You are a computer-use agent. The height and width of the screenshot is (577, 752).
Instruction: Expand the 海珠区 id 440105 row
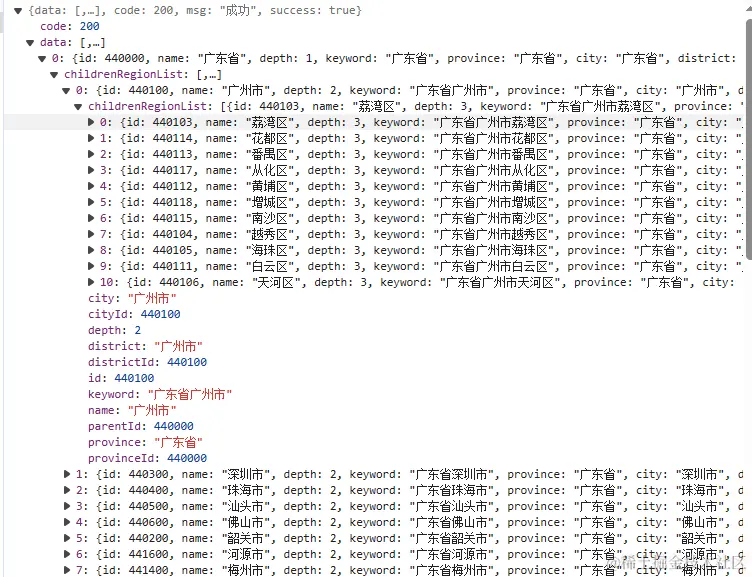91,250
